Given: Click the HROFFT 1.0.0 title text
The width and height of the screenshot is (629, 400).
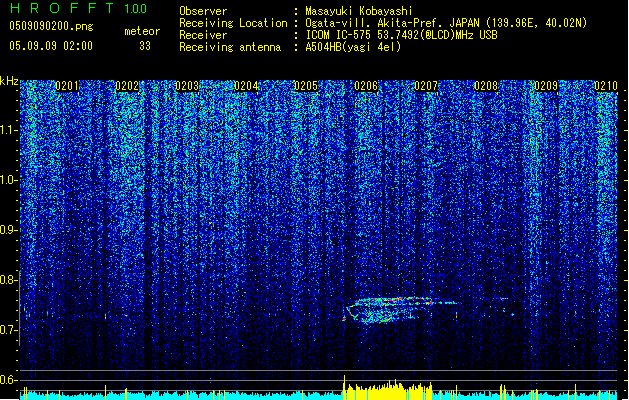Looking at the screenshot, I should pos(79,8).
